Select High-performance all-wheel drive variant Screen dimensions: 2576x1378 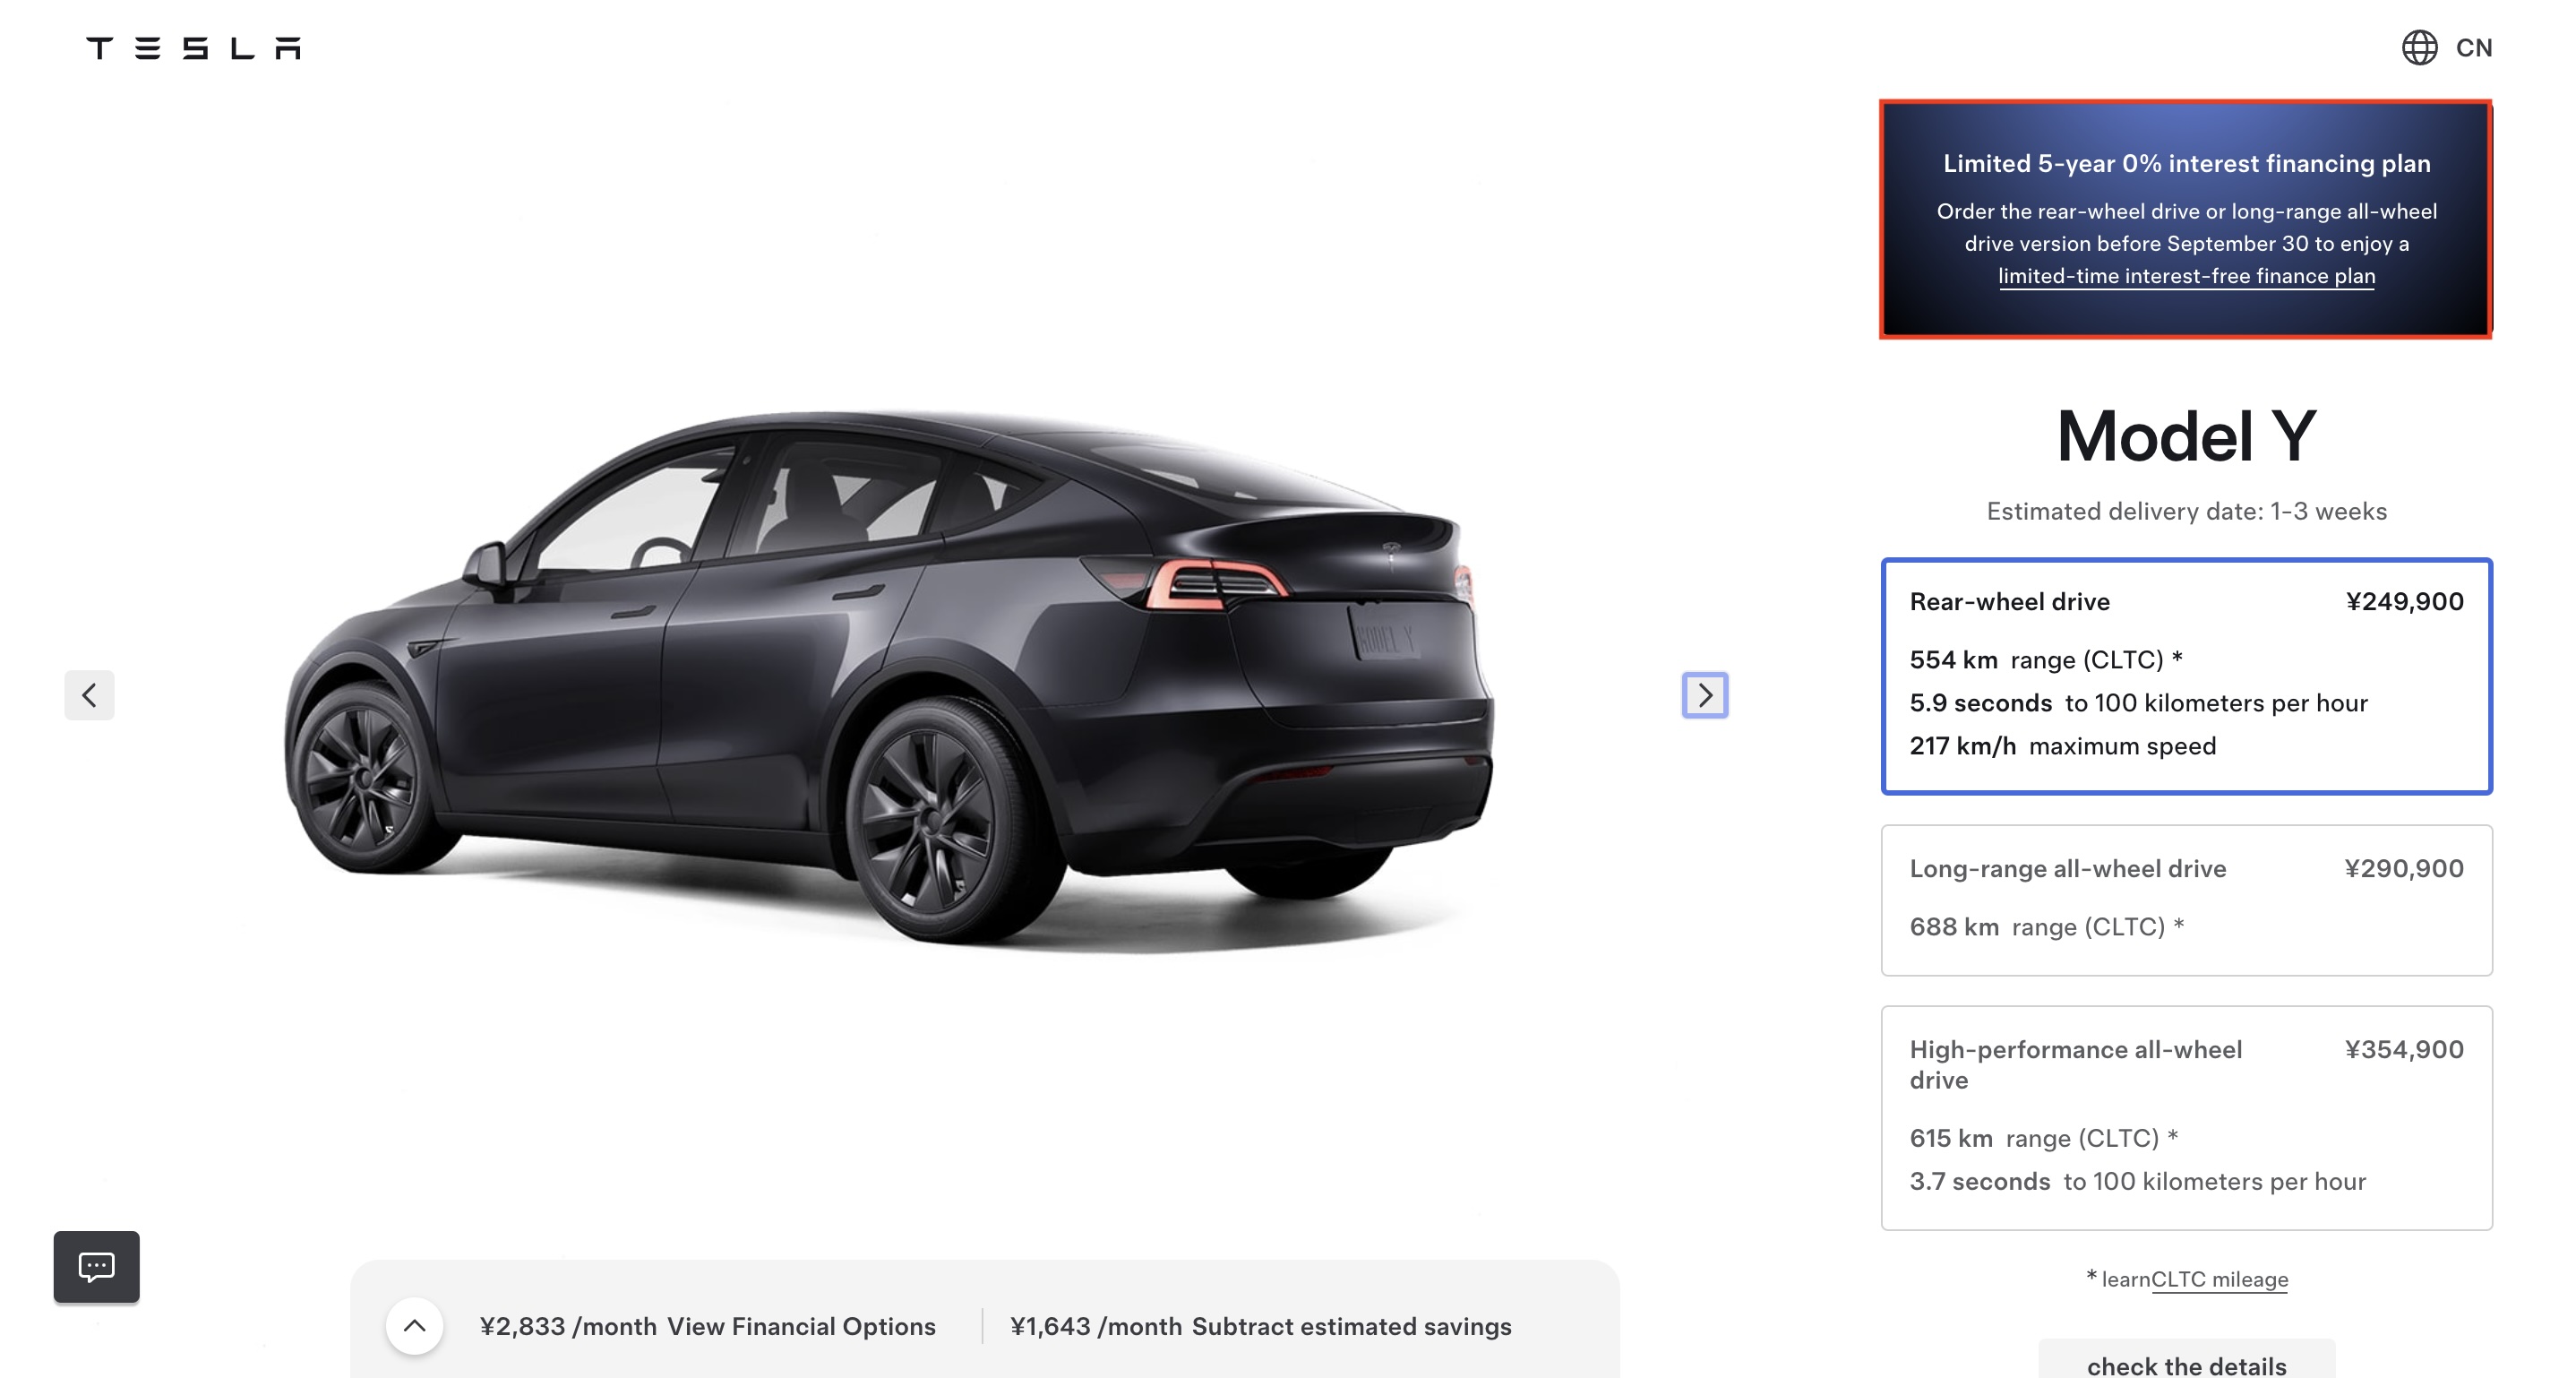point(2186,1118)
